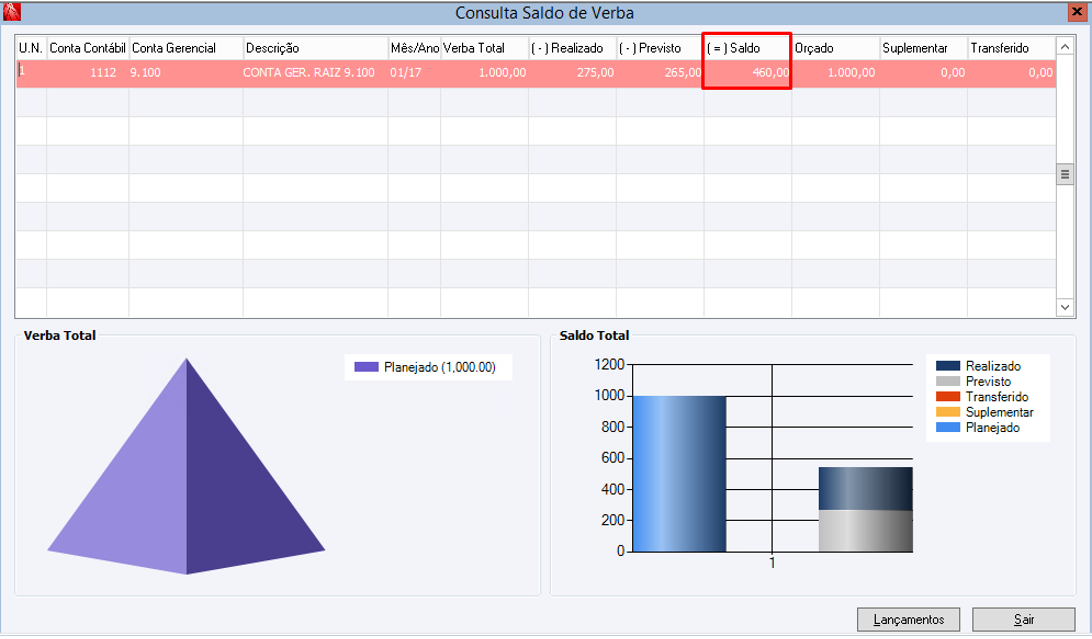Click the Descrição column header
The image size is (1092, 639).
315,48
